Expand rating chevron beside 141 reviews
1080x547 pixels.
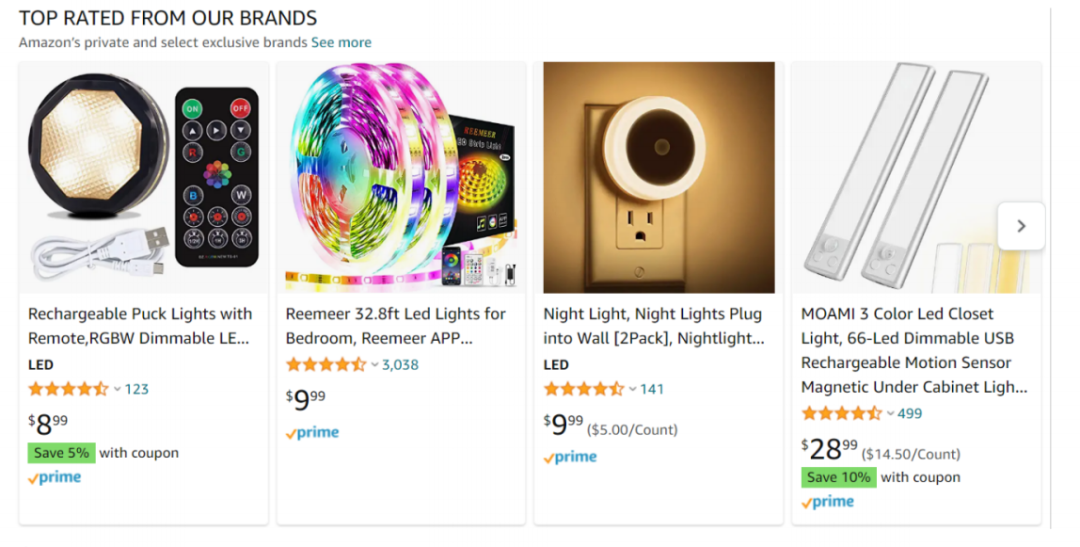pyautogui.click(x=633, y=389)
